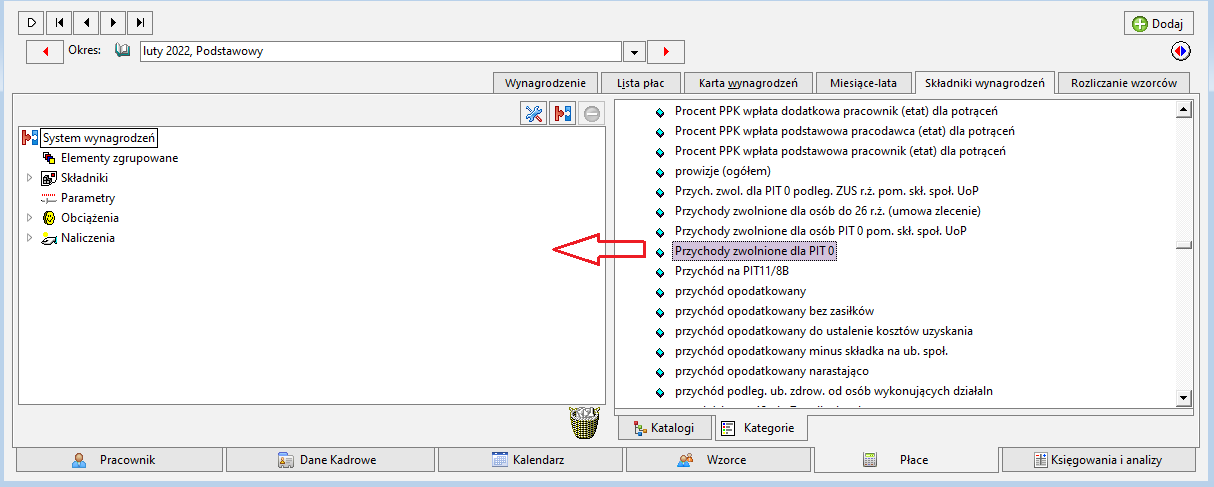Click the Składniki node icon

coord(48,178)
